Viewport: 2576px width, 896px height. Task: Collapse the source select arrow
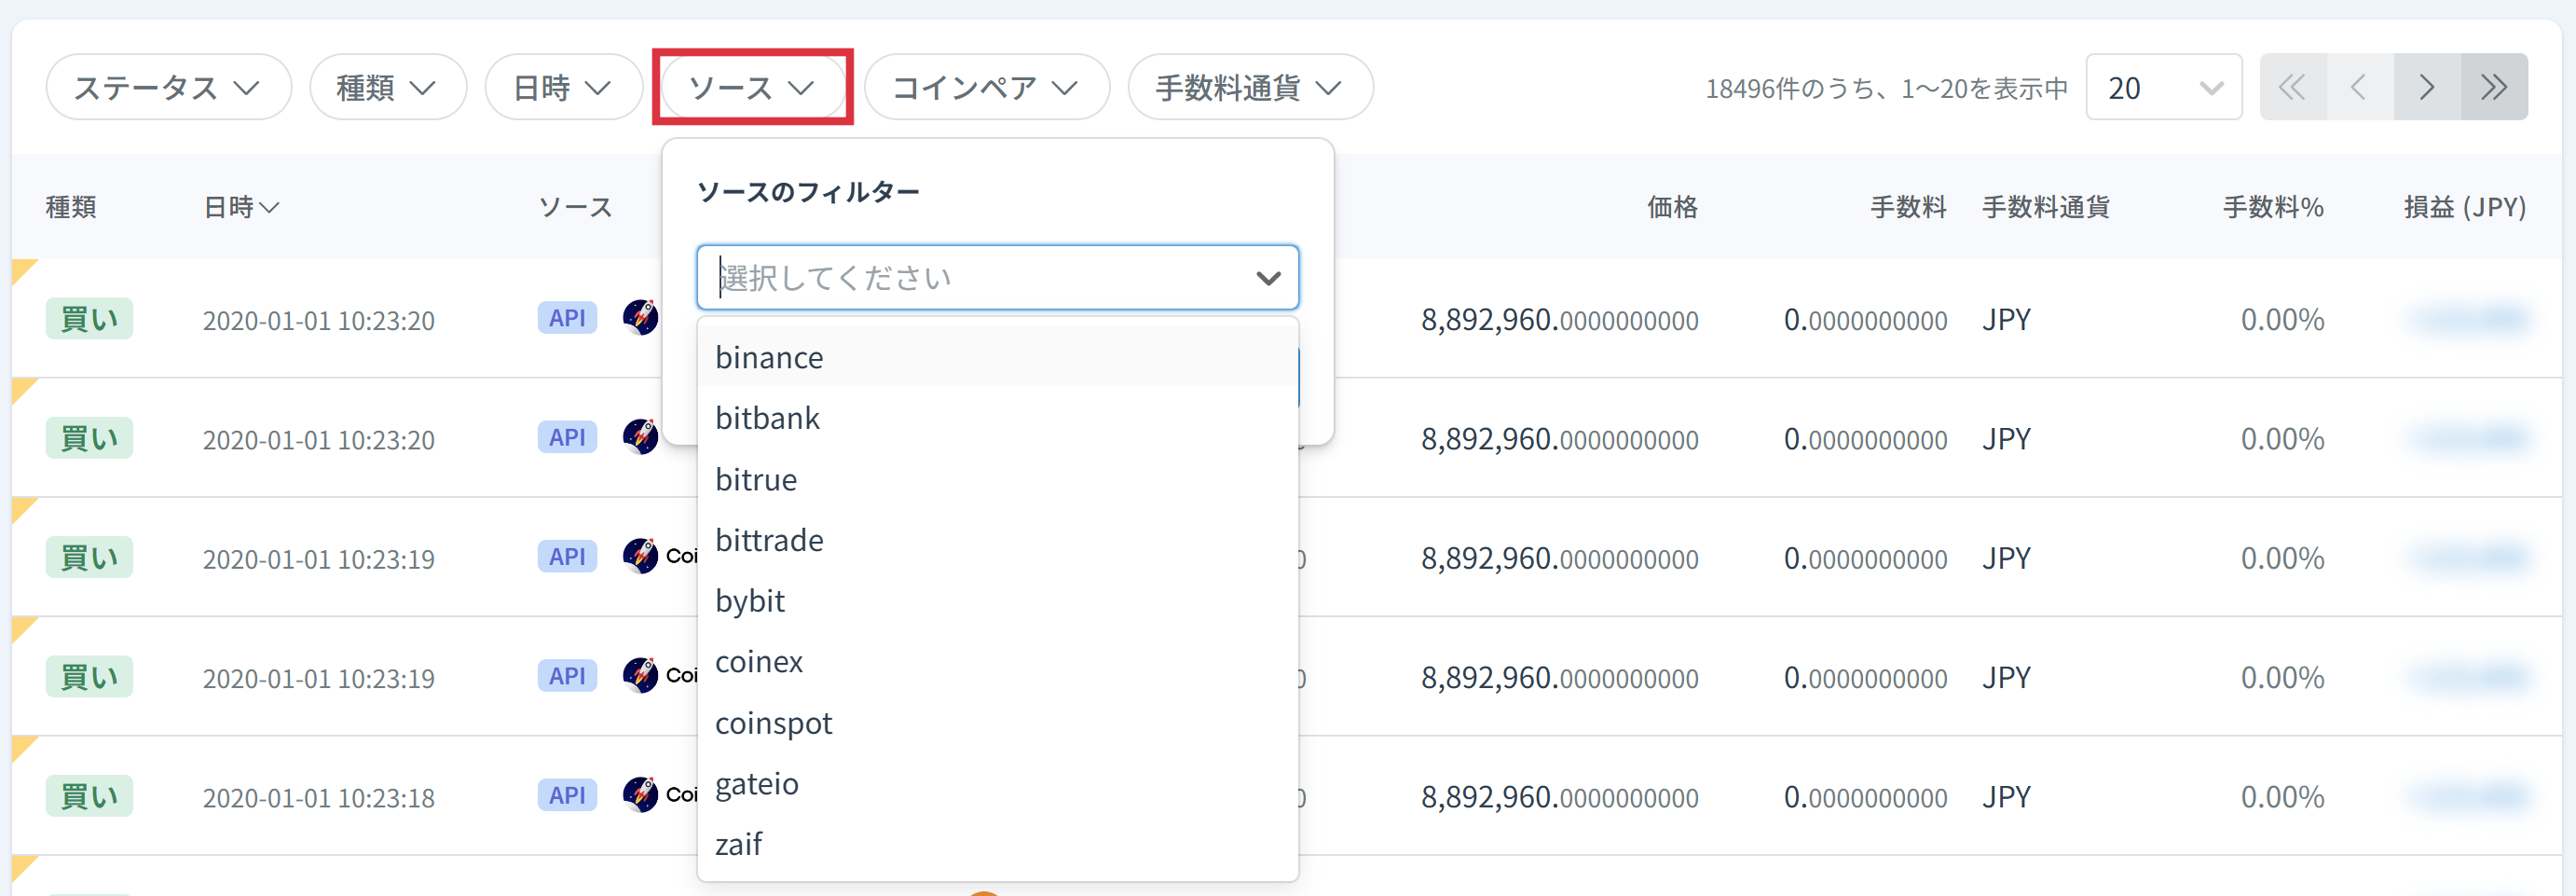pyautogui.click(x=1268, y=278)
